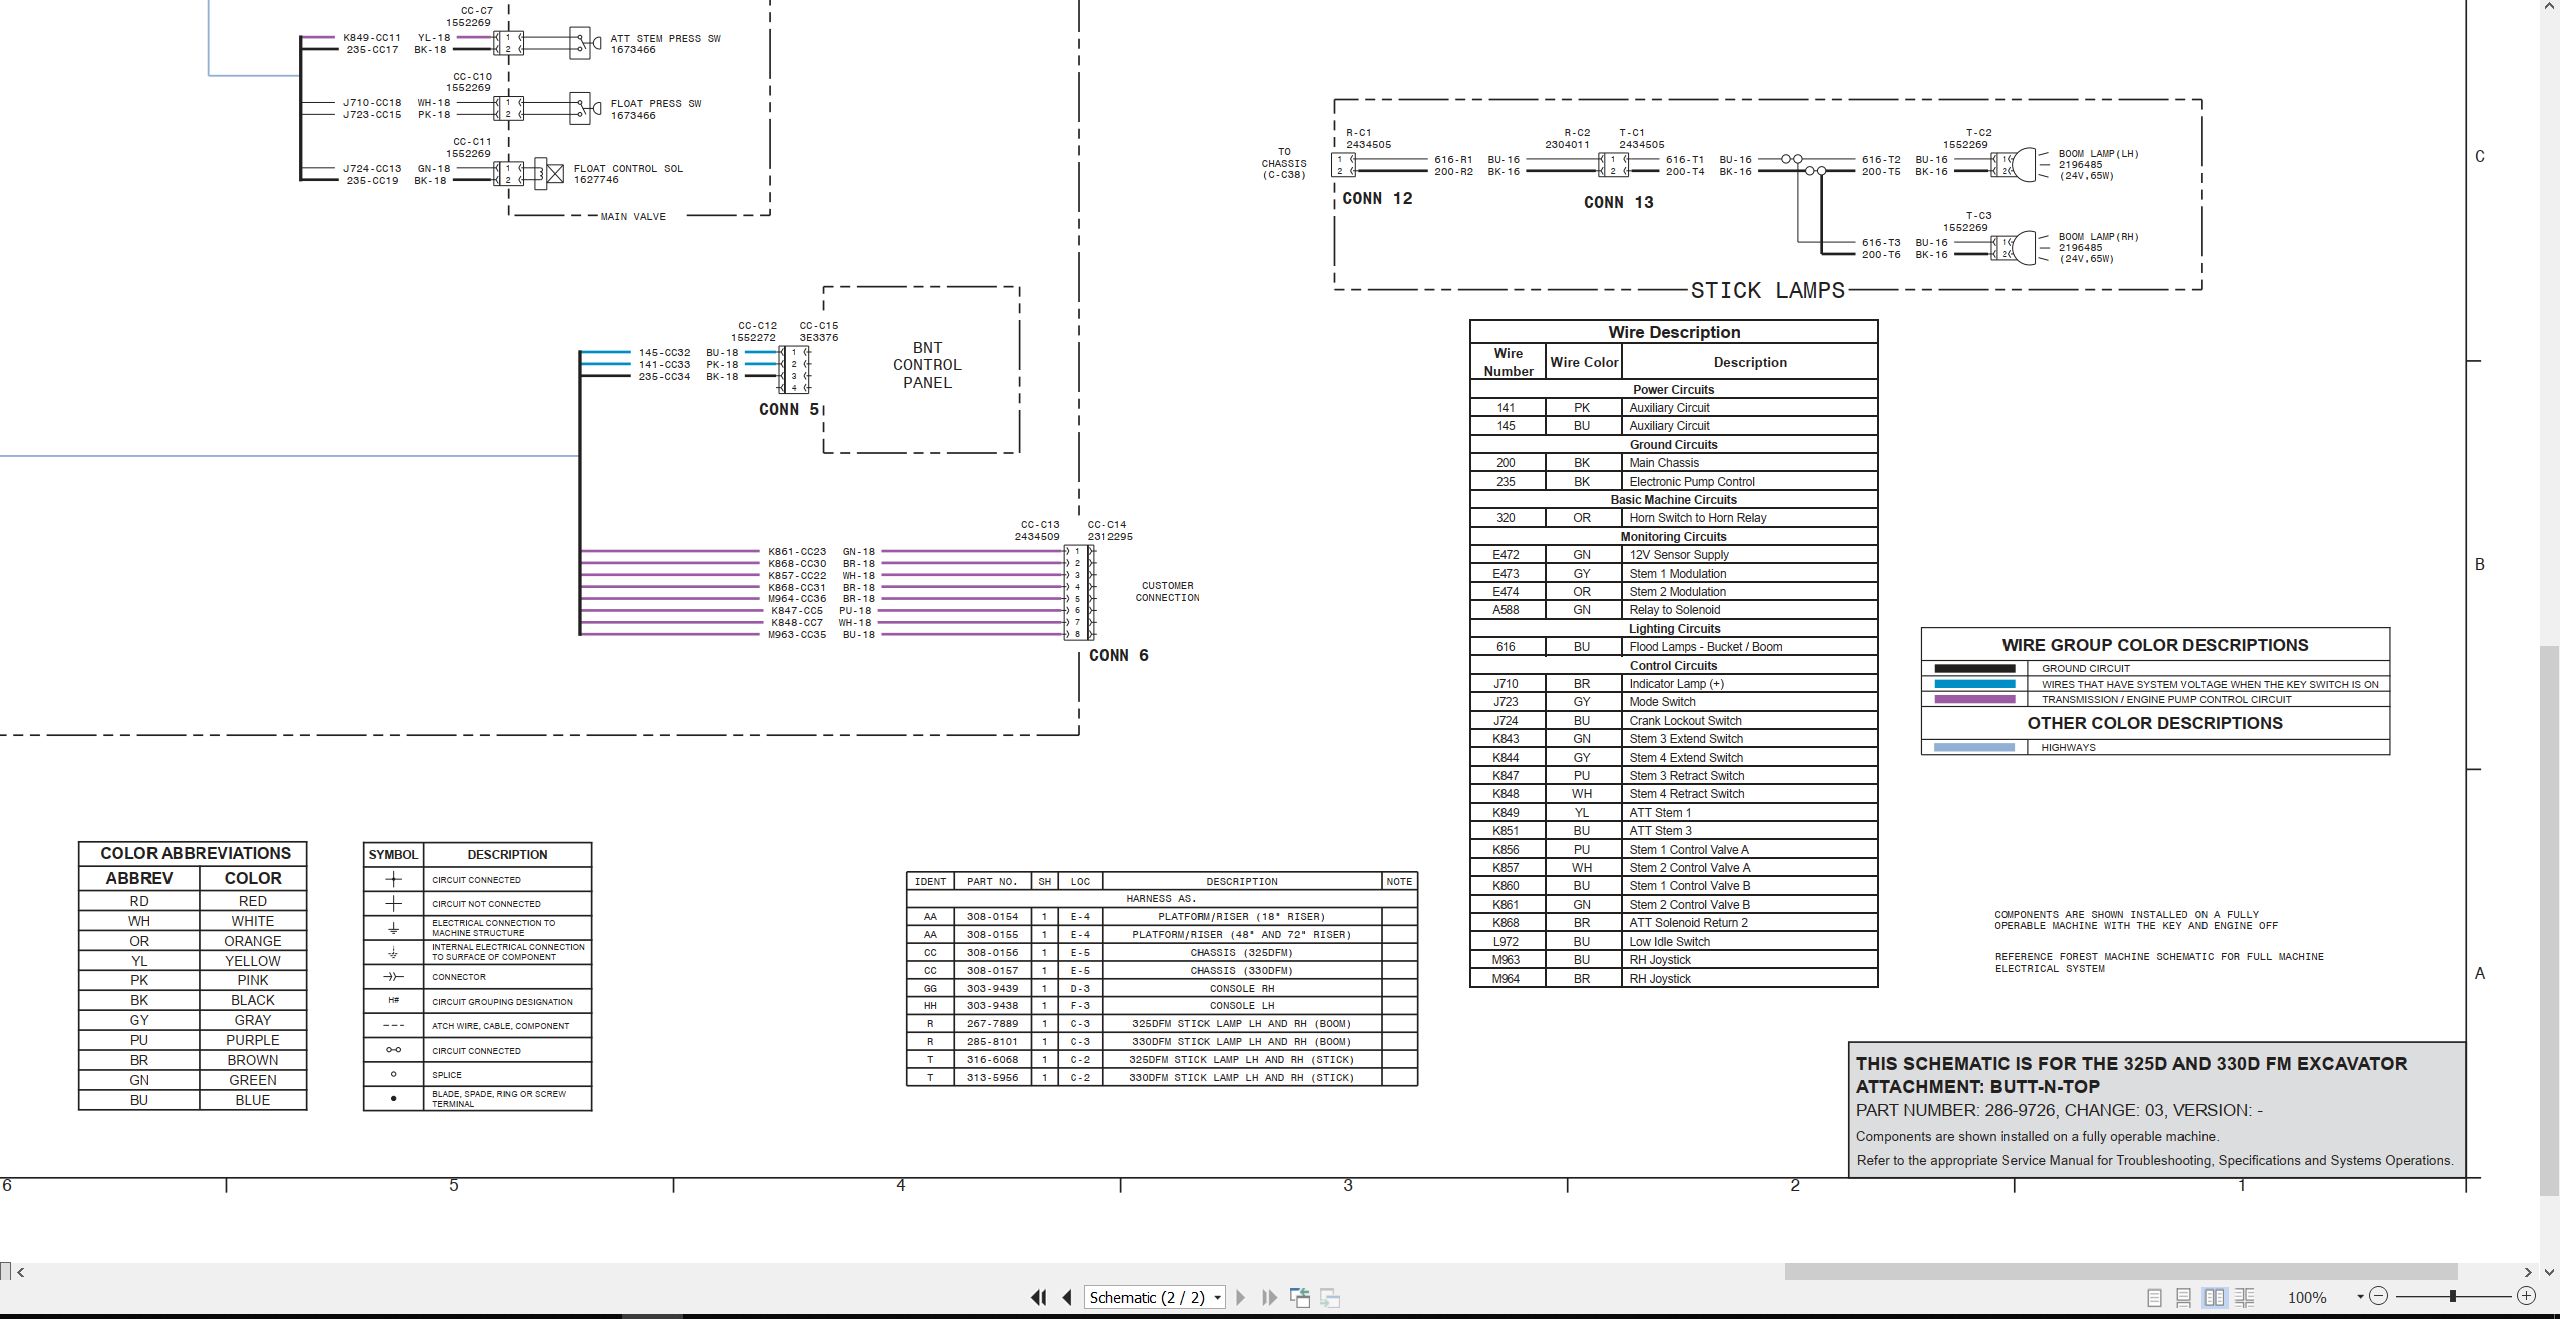This screenshot has height=1319, width=2560.
Task: Go to the previous page
Action: [1067, 1297]
